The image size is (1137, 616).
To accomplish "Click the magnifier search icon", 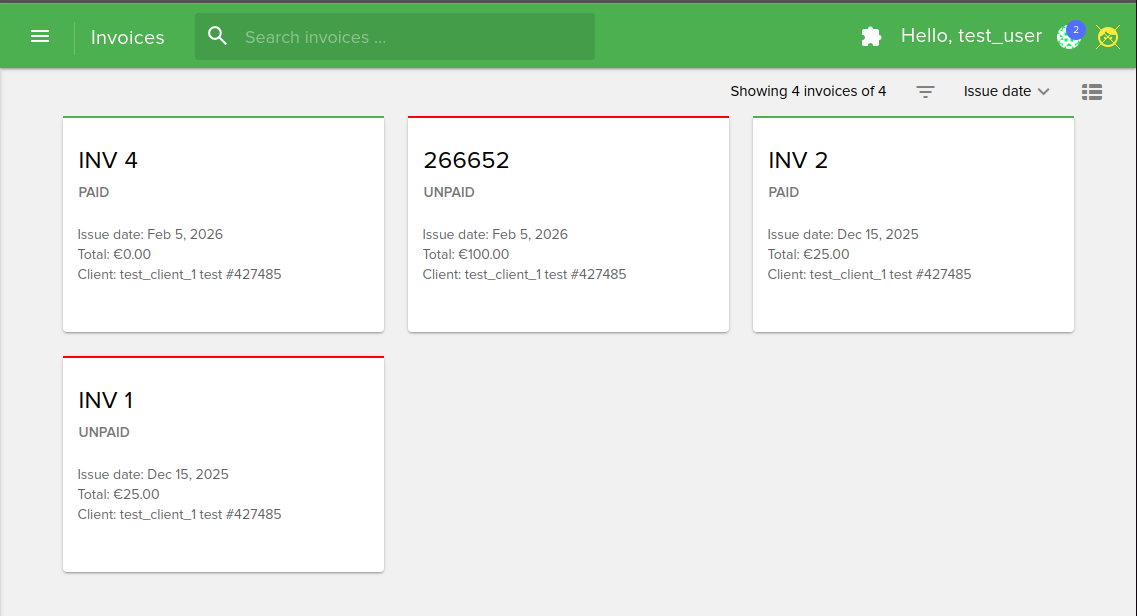I will (x=218, y=37).
